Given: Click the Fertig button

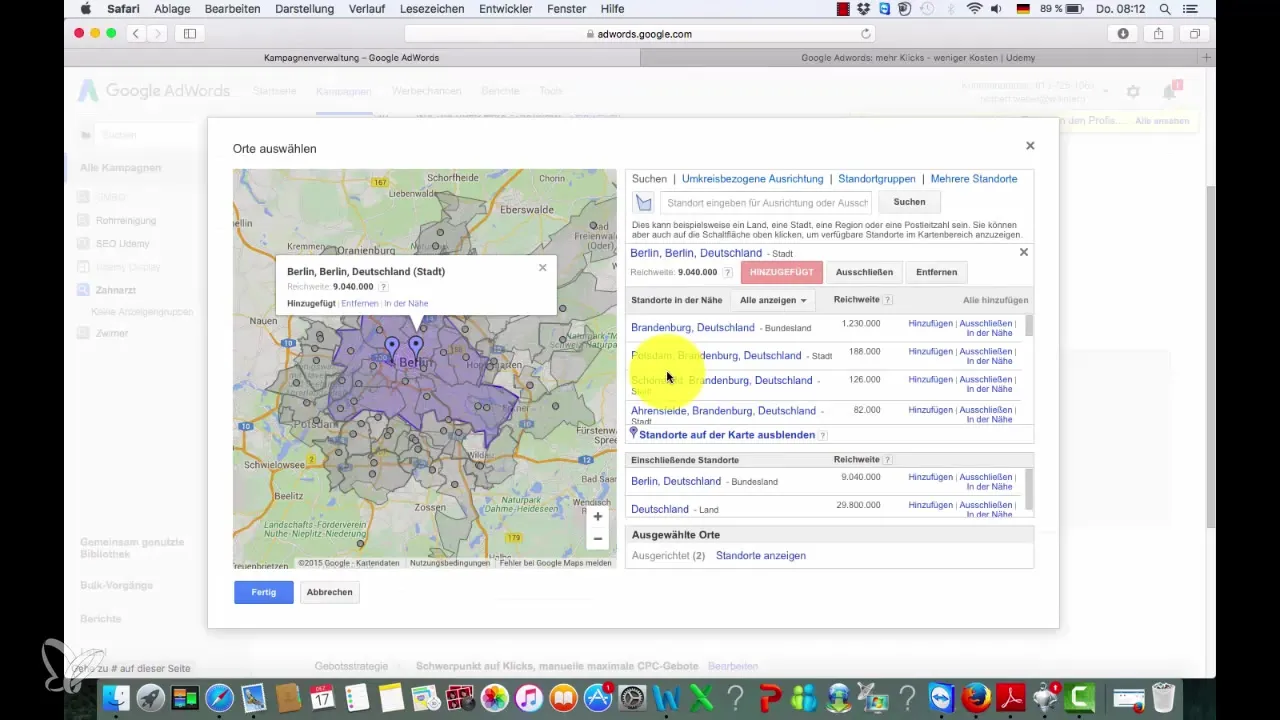Looking at the screenshot, I should [x=264, y=592].
